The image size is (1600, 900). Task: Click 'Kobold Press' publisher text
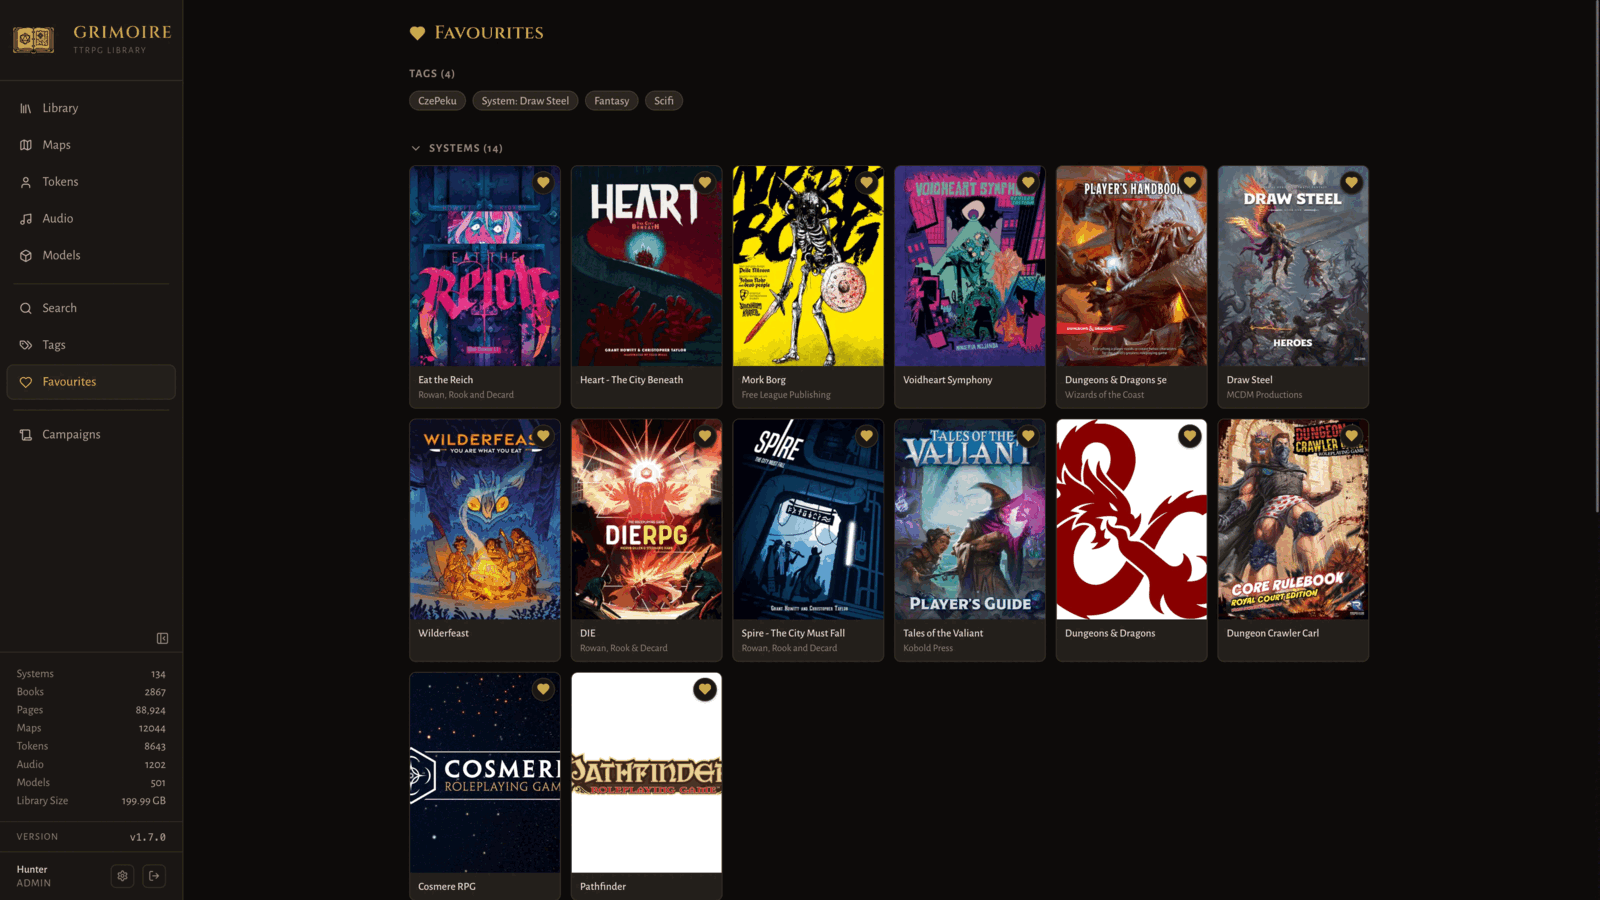(928, 648)
